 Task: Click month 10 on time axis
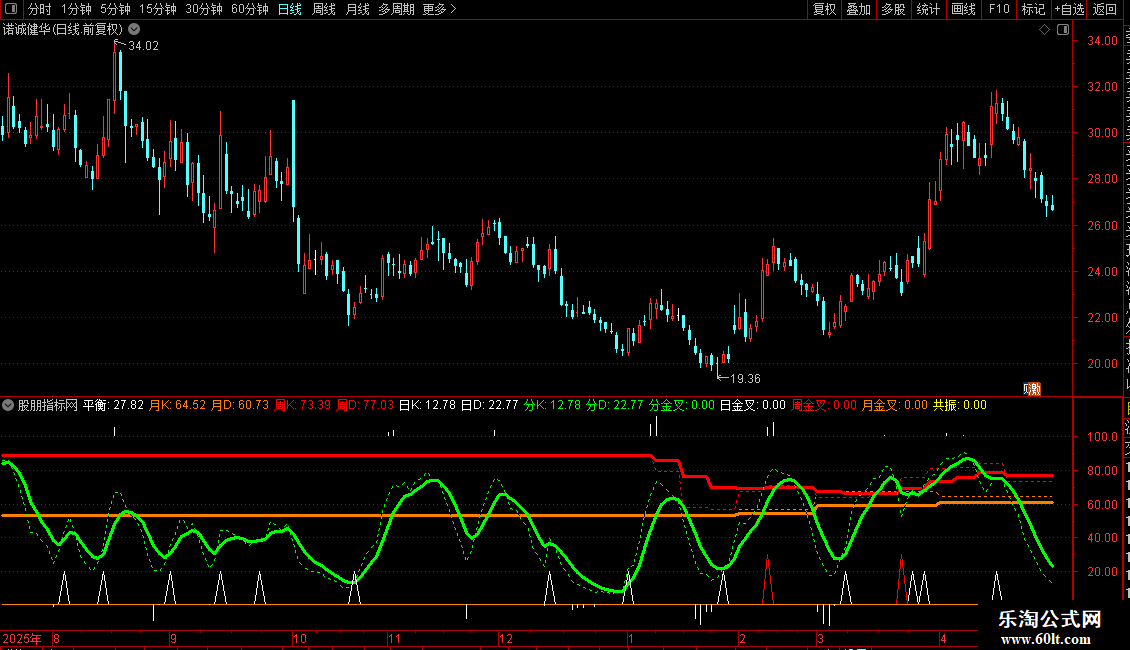pyautogui.click(x=300, y=638)
